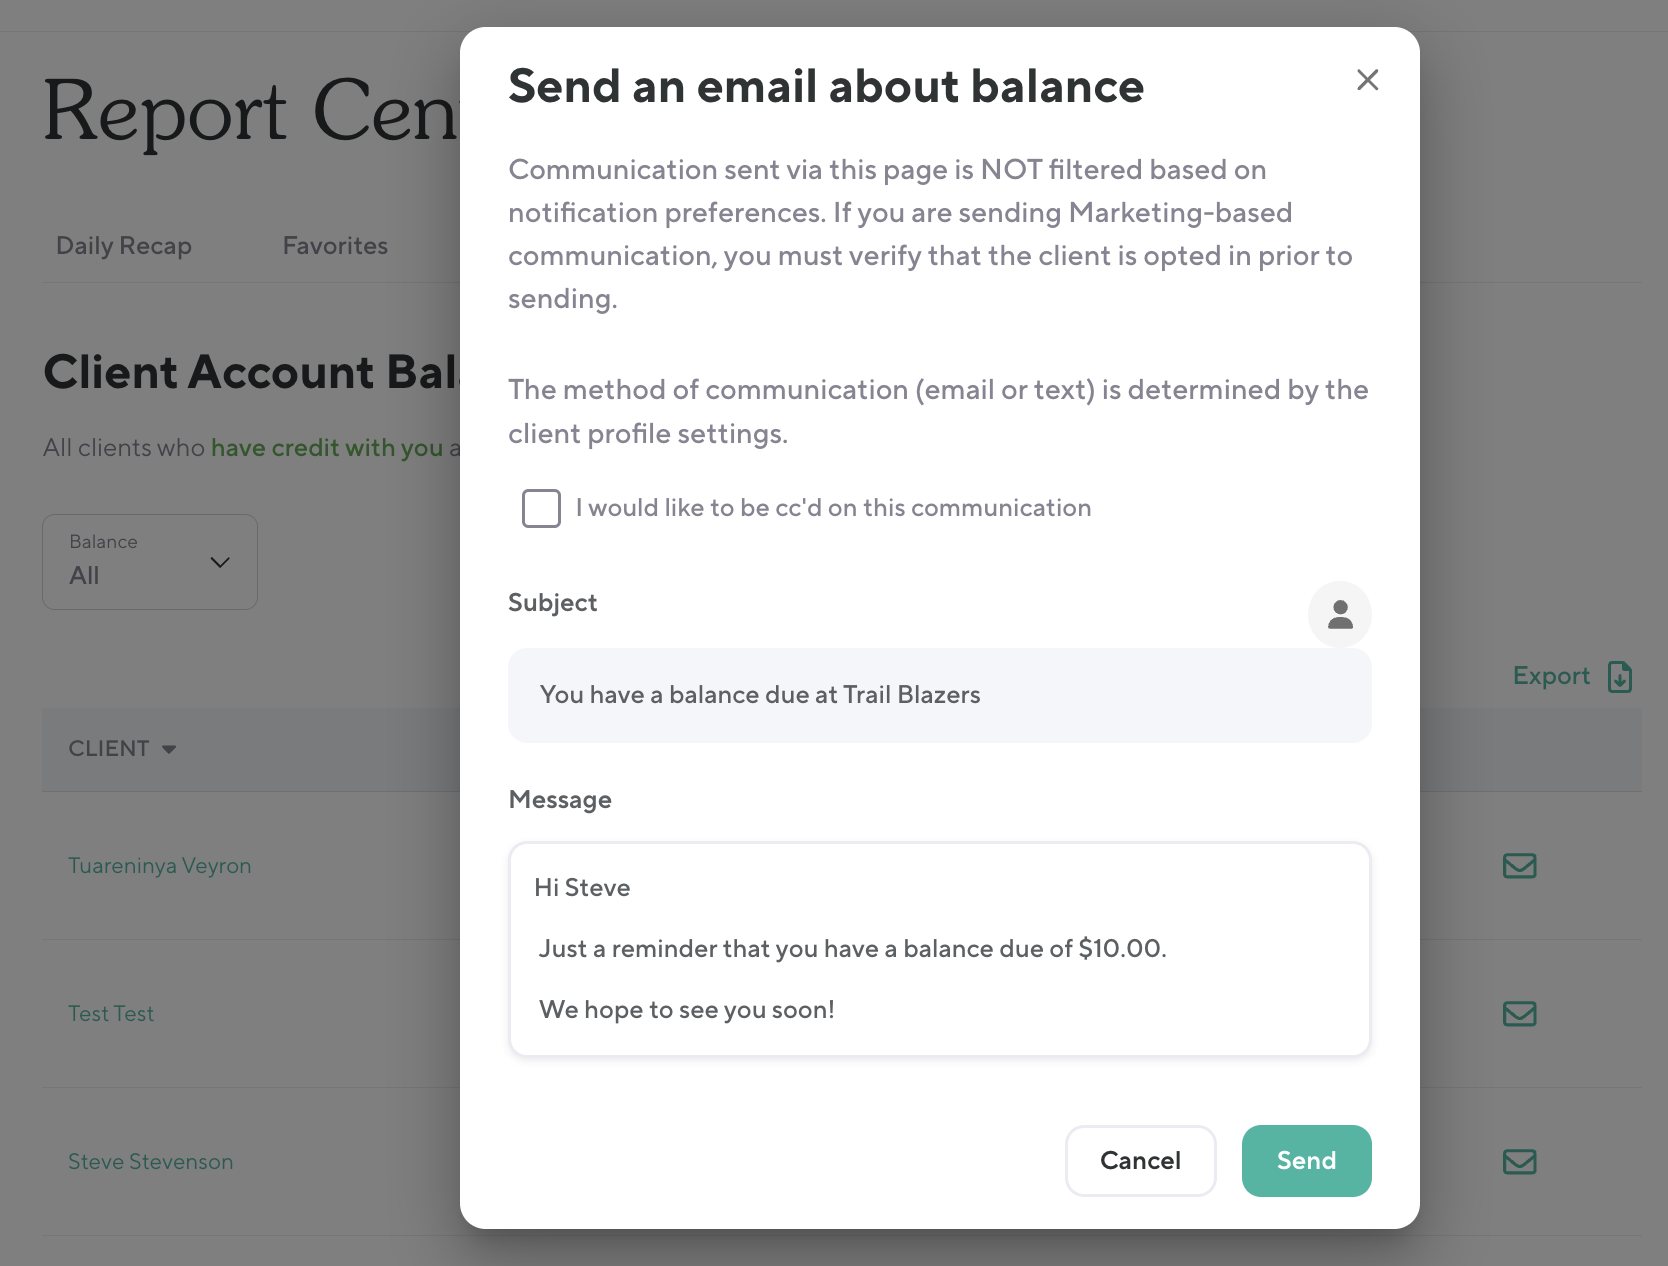The height and width of the screenshot is (1266, 1668).
Task: Cancel the email dialog
Action: [1140, 1161]
